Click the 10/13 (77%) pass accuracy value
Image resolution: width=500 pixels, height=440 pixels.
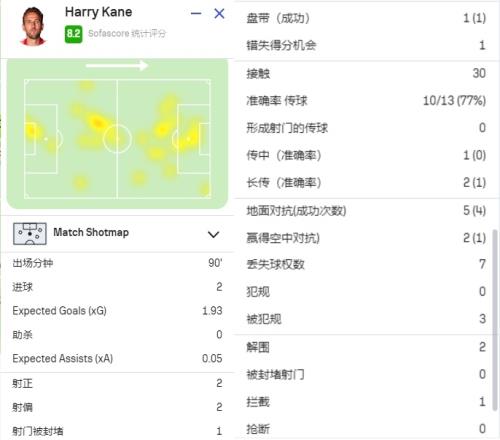454,100
